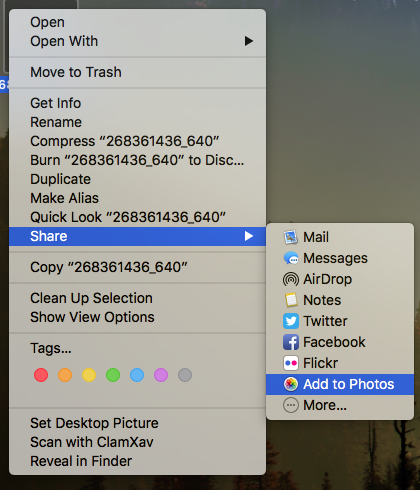420x490 pixels.
Task: Click the Flickr dots icon
Action: (x=291, y=363)
